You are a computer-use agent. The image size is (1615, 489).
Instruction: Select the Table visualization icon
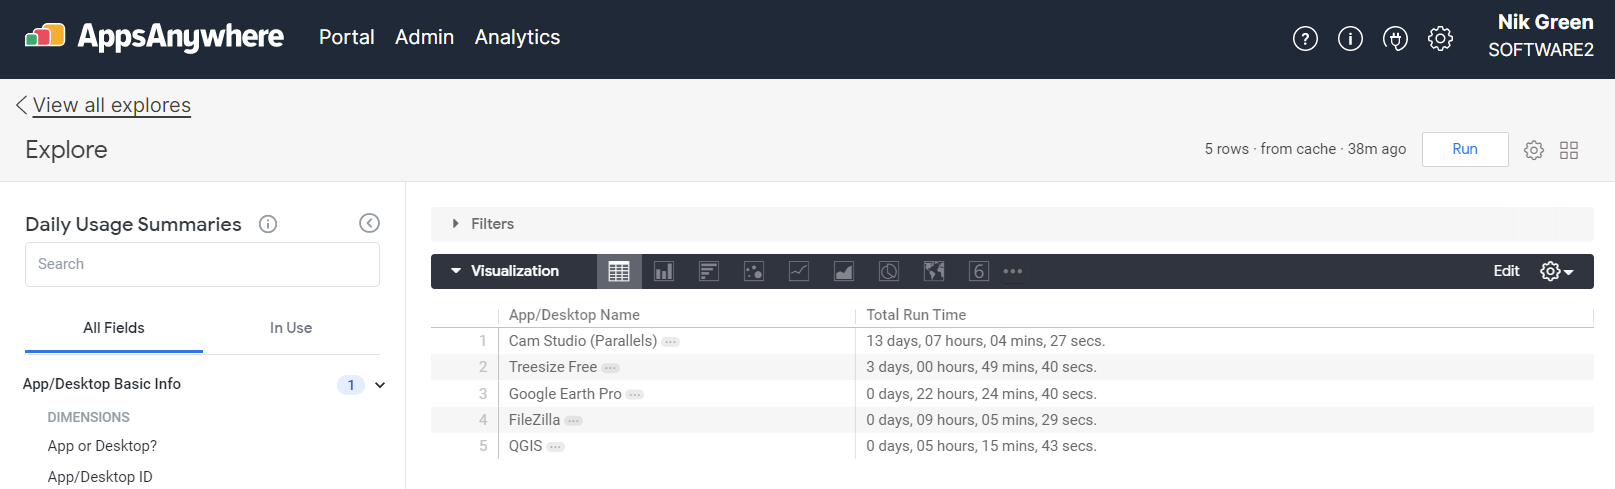coord(619,271)
